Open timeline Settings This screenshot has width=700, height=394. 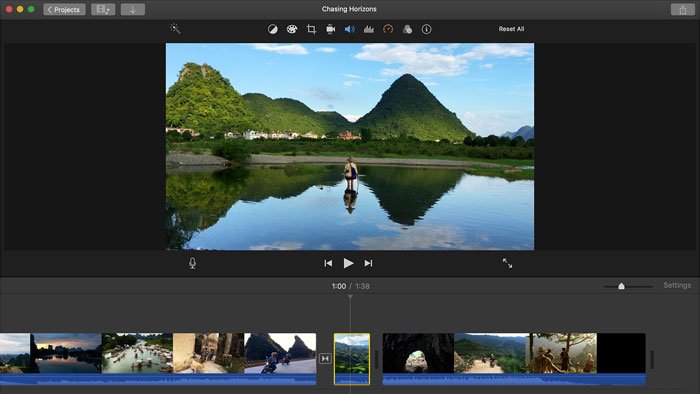click(x=677, y=285)
